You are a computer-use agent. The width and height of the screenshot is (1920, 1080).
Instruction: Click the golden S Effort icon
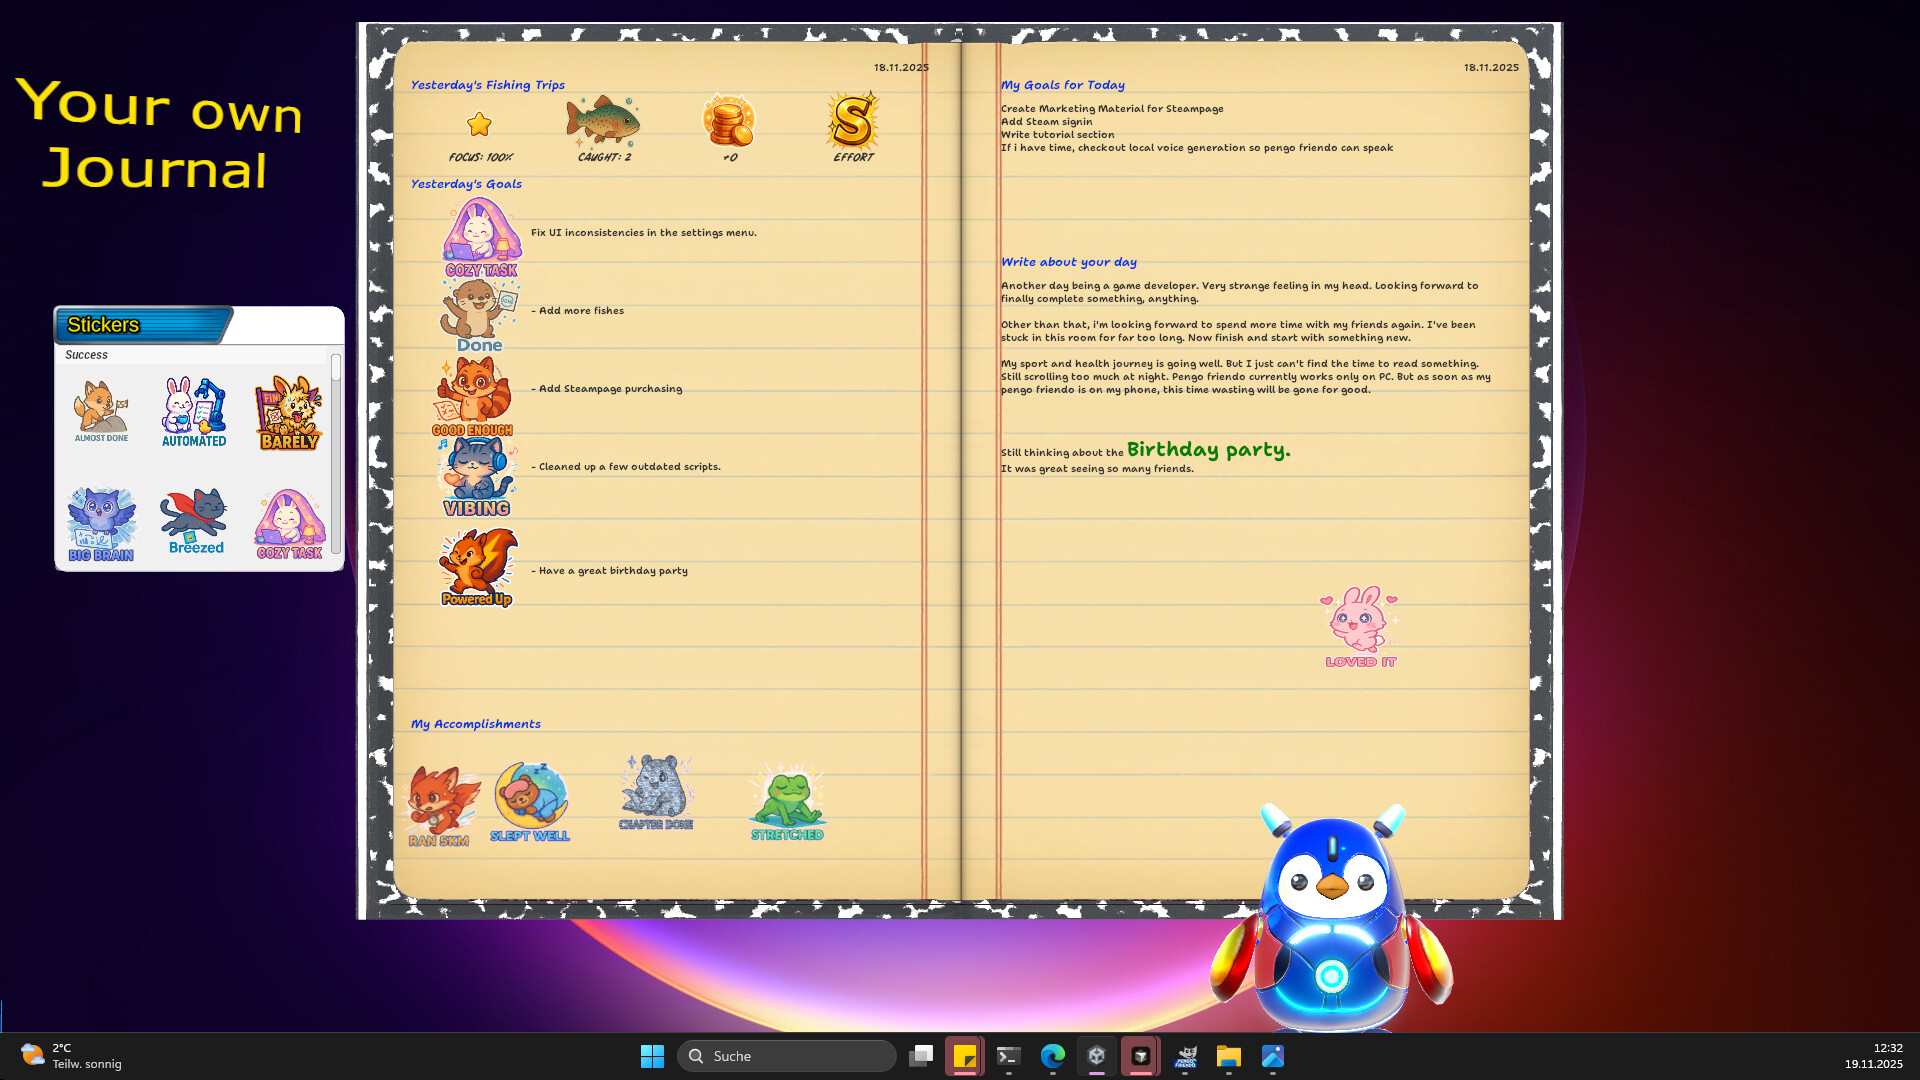pos(852,122)
